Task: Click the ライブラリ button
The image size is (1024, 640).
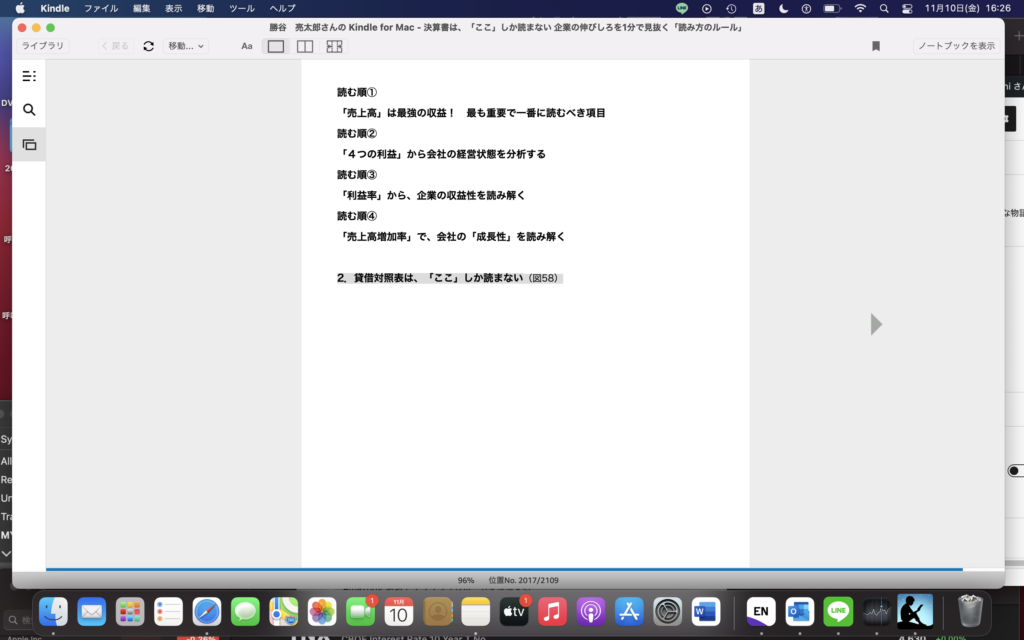Action: tap(43, 46)
